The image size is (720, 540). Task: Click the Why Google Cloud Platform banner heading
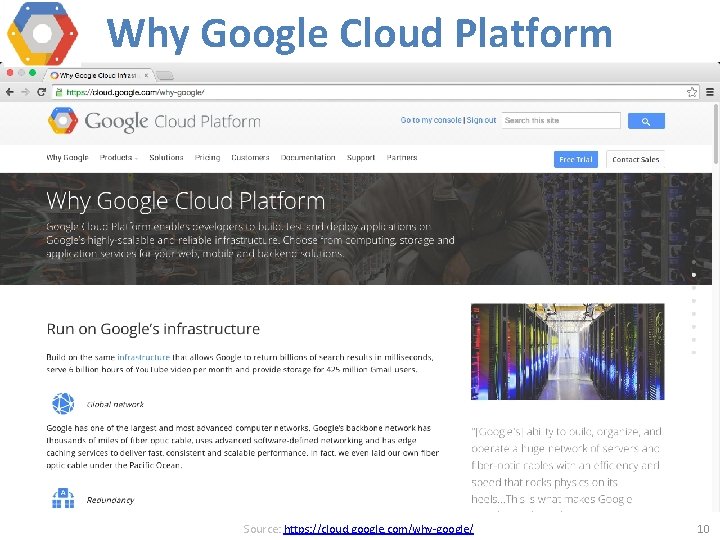[x=186, y=202]
